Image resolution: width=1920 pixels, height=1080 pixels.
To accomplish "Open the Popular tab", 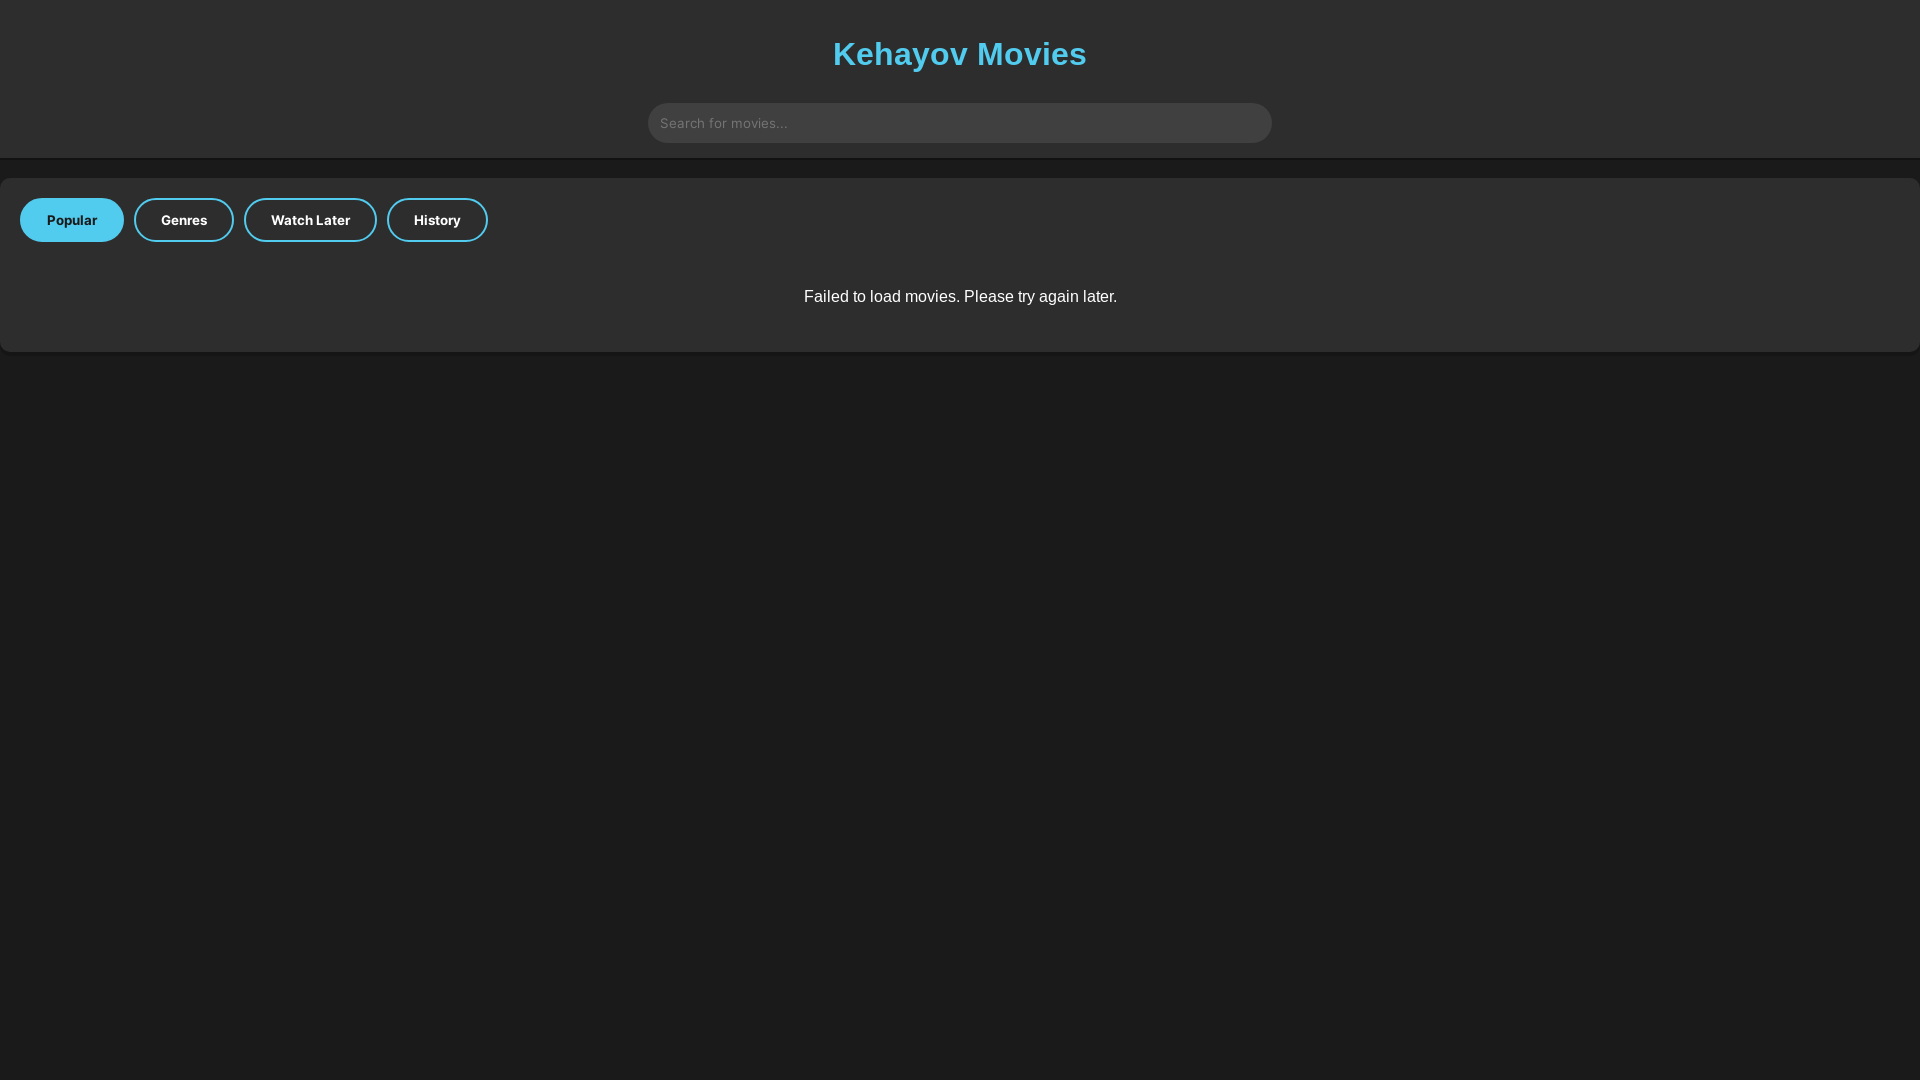I will click(x=72, y=220).
